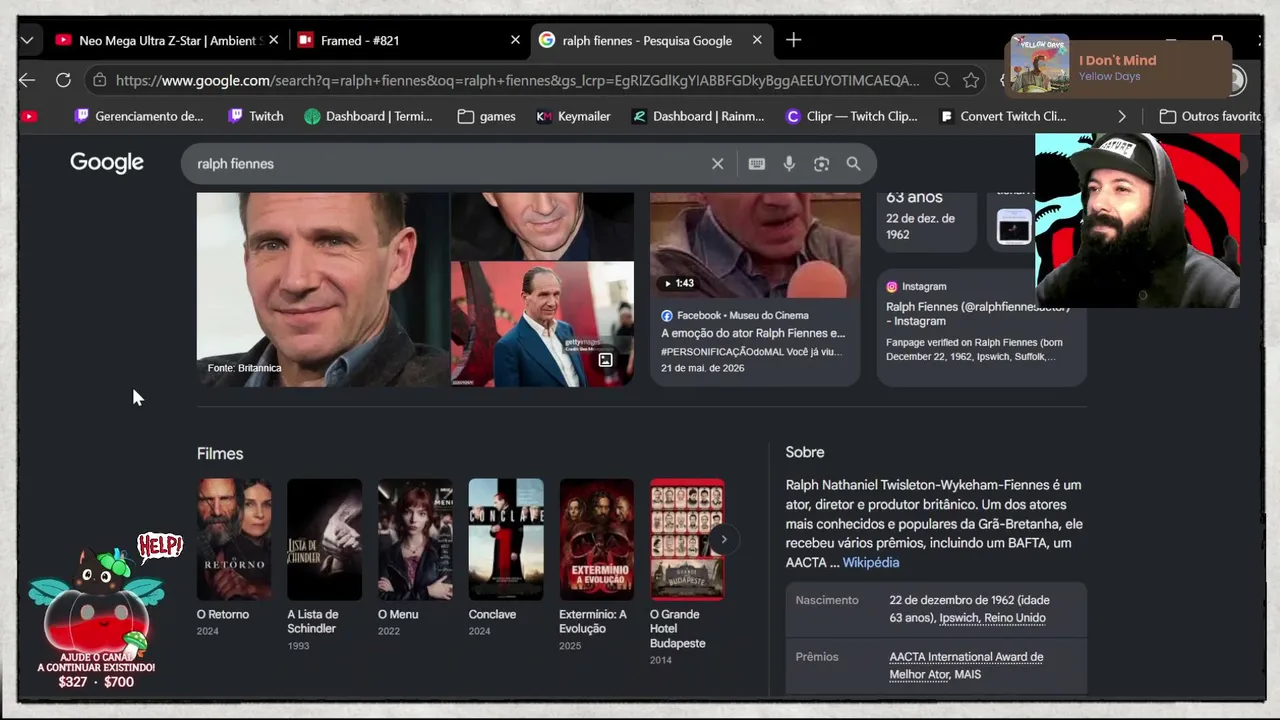This screenshot has height=720, width=1280.
Task: Select the O Menu movie title
Action: [398, 614]
